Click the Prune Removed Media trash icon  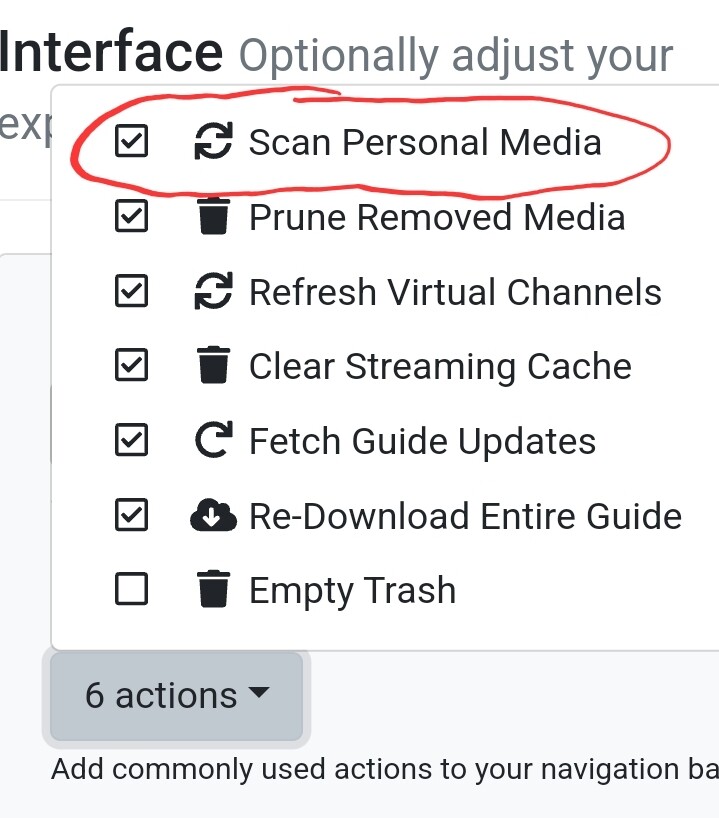click(212, 218)
